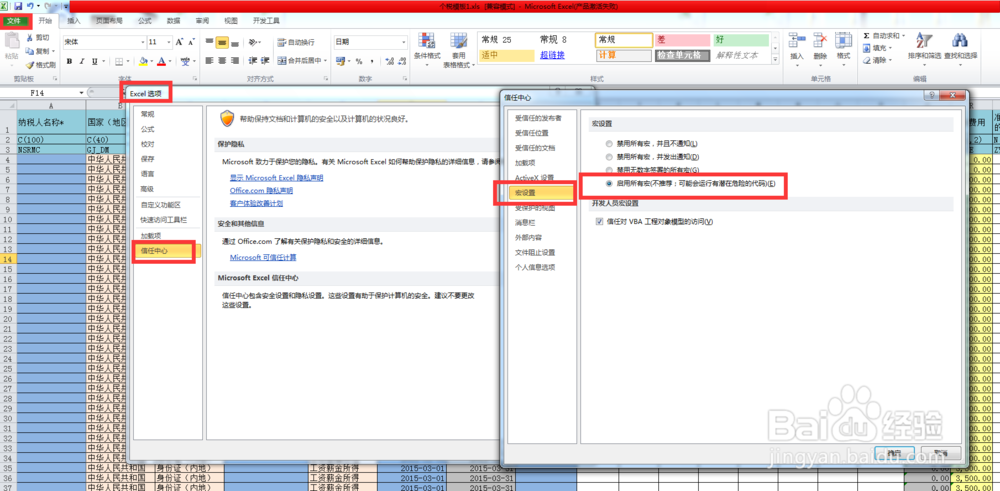The height and width of the screenshot is (491, 1000).
Task: Select Macro Settings (宏设置) in Trust Center
Action: 540,192
